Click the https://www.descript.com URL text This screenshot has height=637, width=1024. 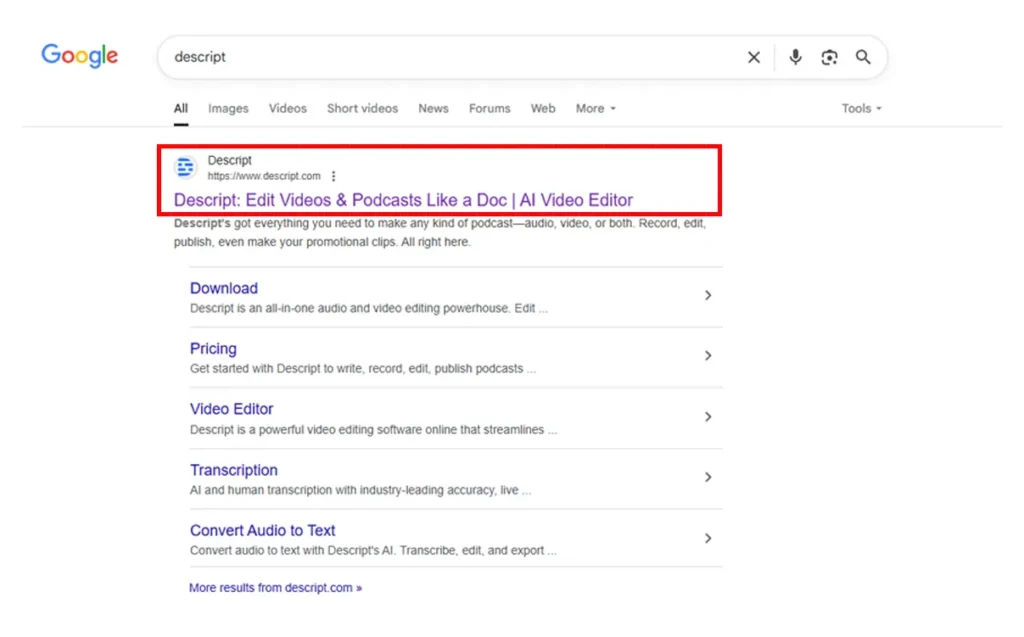tap(264, 176)
